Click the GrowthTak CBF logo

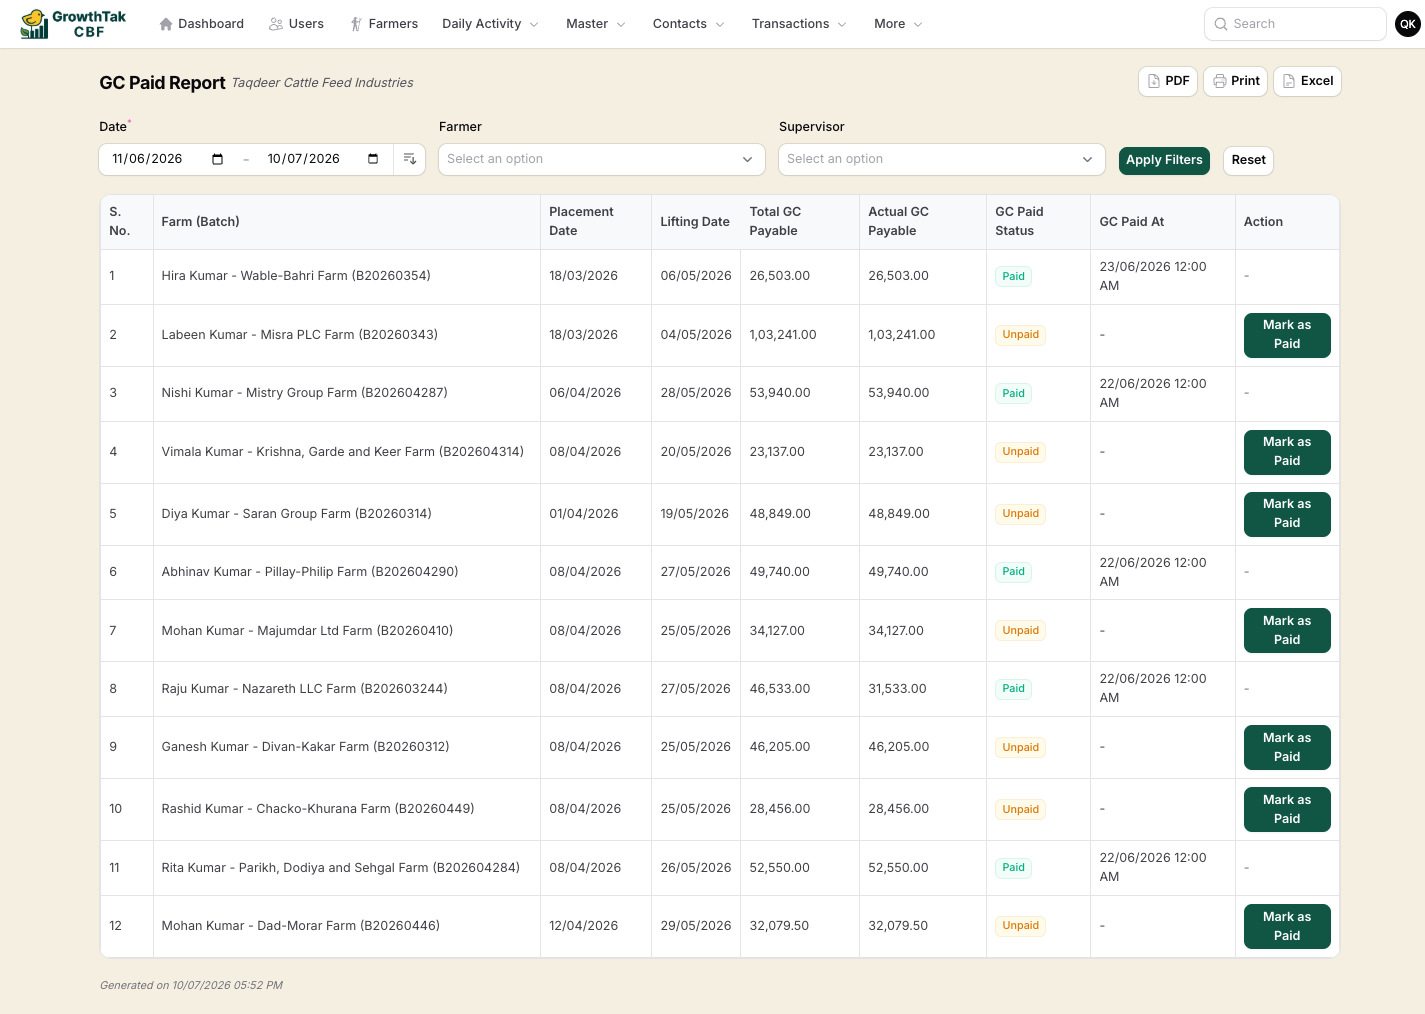[74, 24]
